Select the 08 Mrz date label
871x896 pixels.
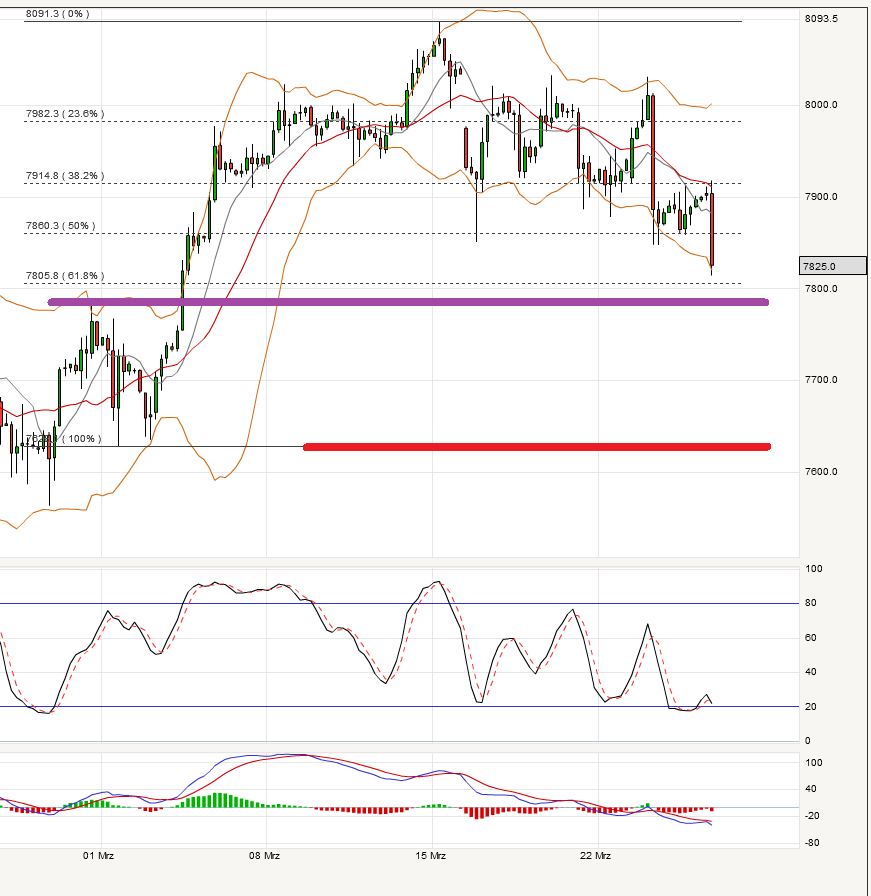tap(264, 856)
